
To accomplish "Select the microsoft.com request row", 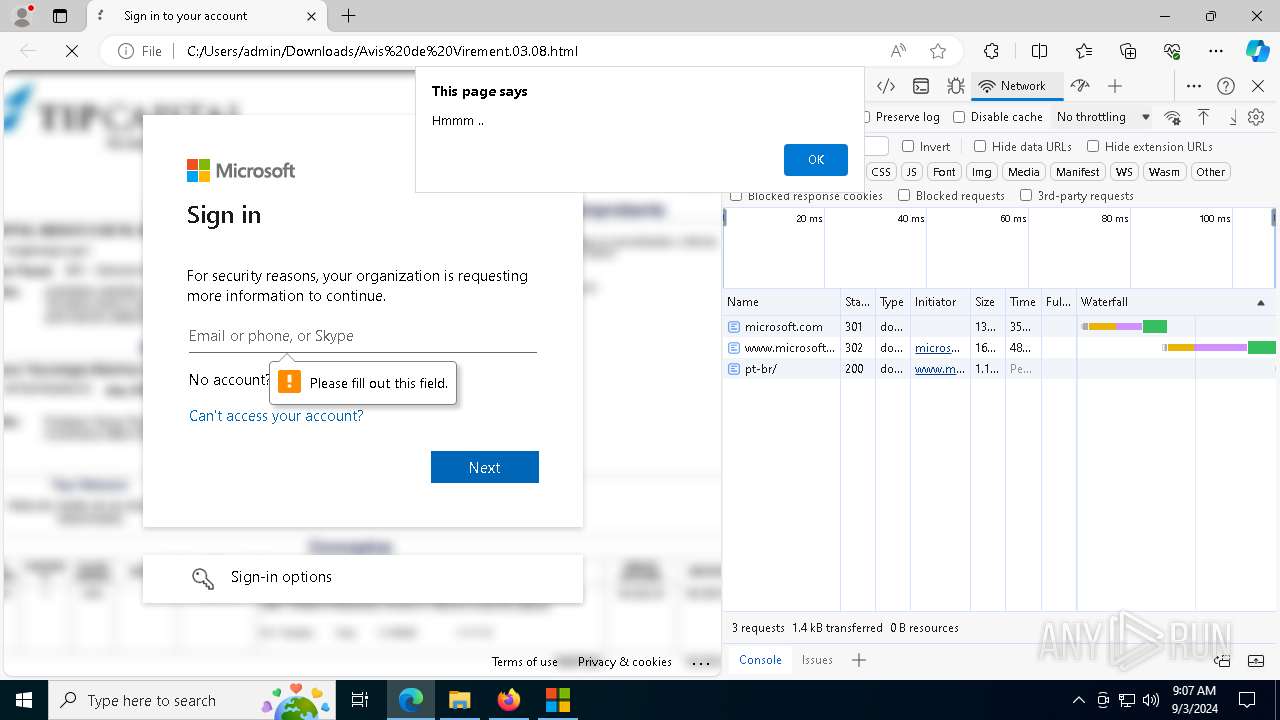I will pyautogui.click(x=1000, y=327).
